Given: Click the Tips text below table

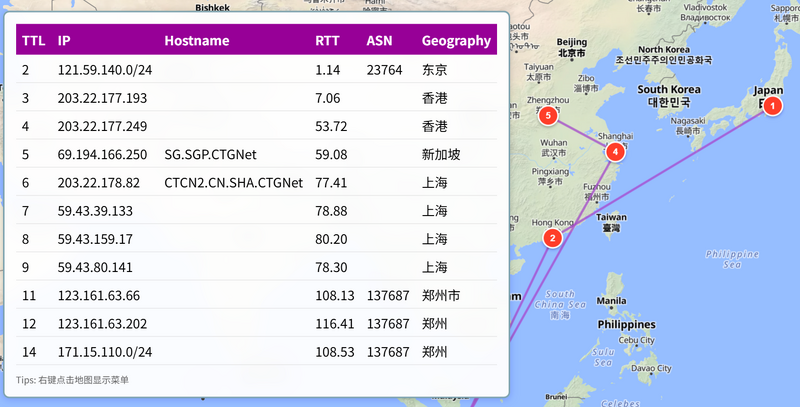Looking at the screenshot, I should pos(72,380).
